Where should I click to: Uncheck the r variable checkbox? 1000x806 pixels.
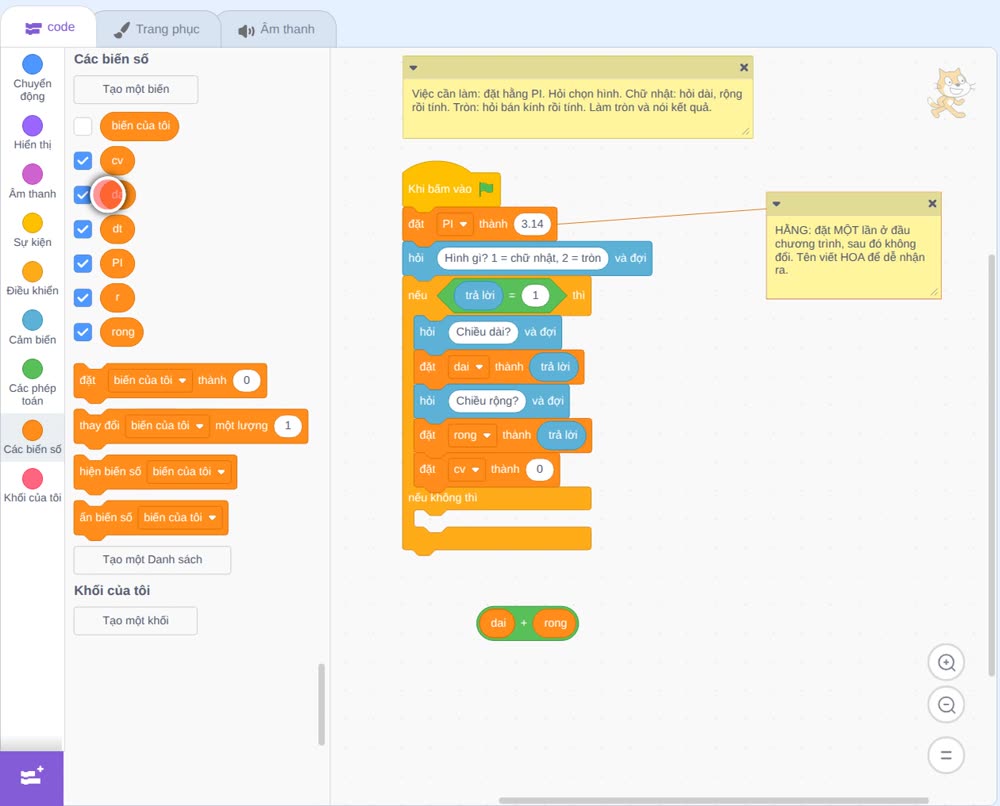pos(83,297)
